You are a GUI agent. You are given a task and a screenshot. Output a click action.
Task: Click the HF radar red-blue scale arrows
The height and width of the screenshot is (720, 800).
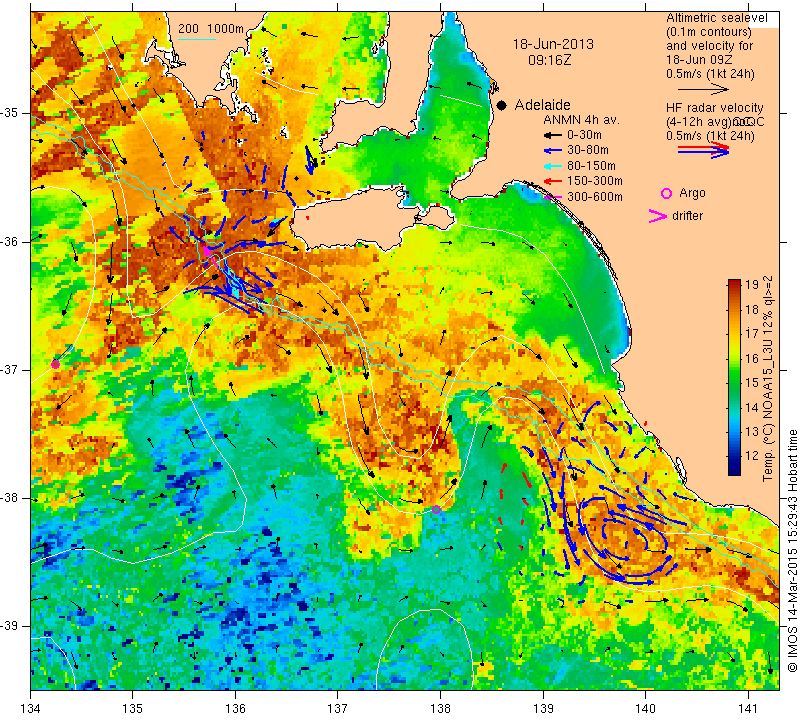(x=703, y=149)
